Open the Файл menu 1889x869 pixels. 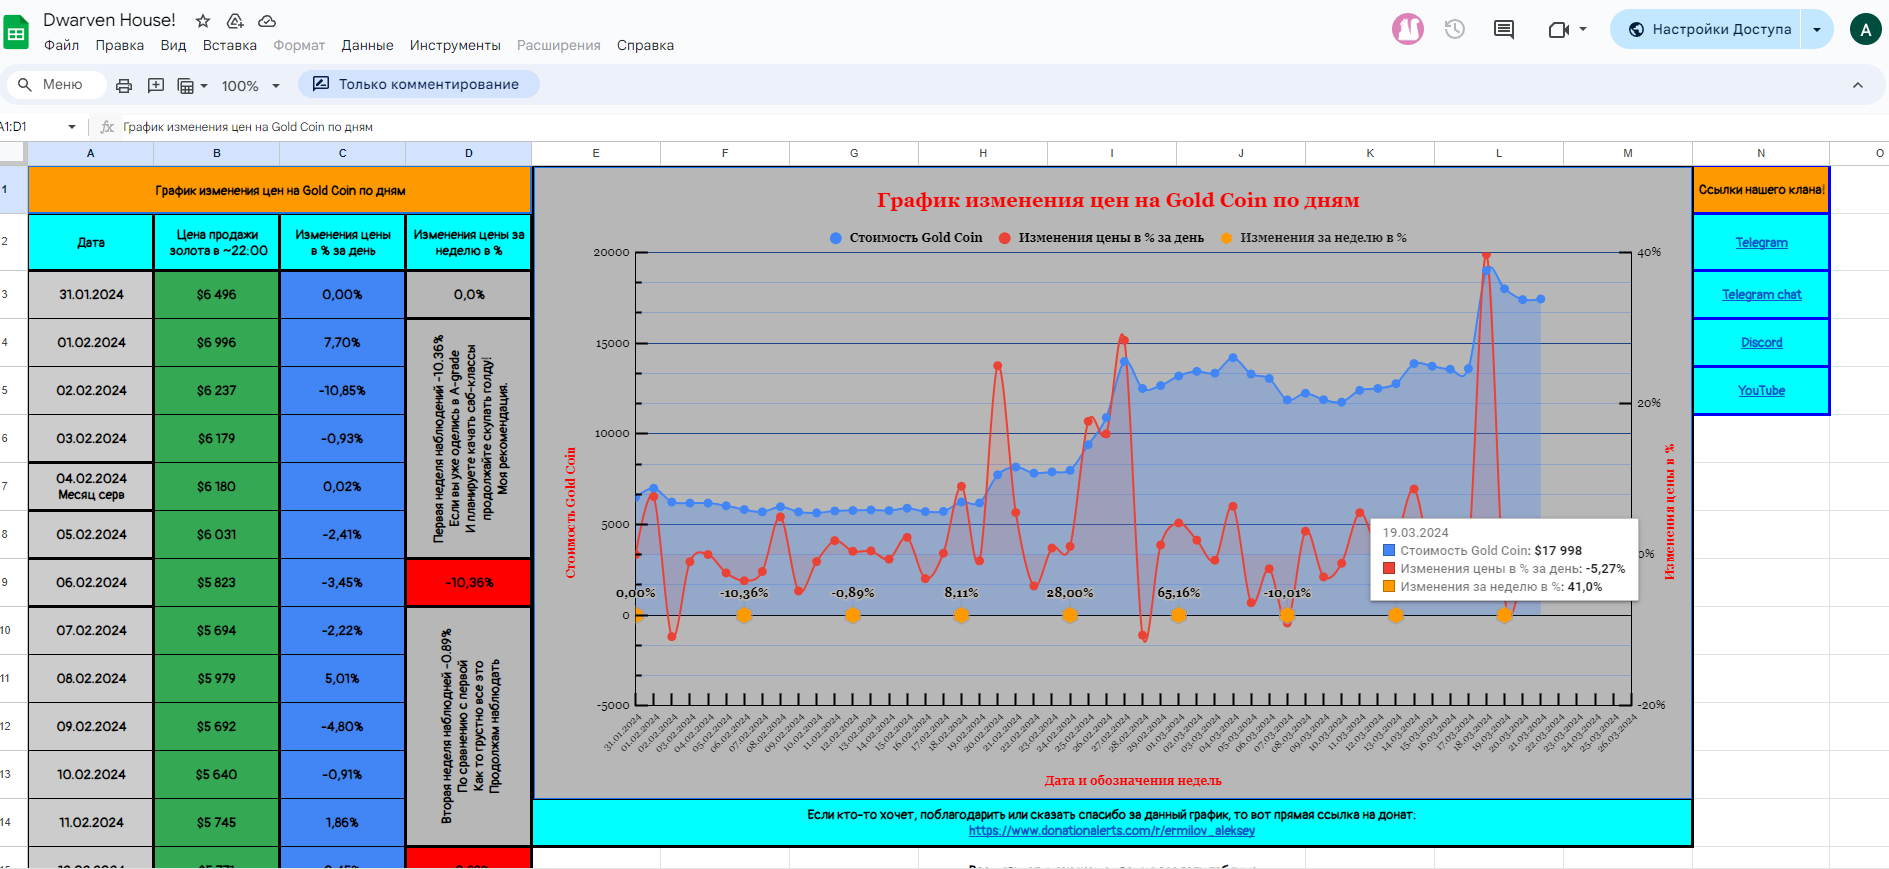click(61, 46)
